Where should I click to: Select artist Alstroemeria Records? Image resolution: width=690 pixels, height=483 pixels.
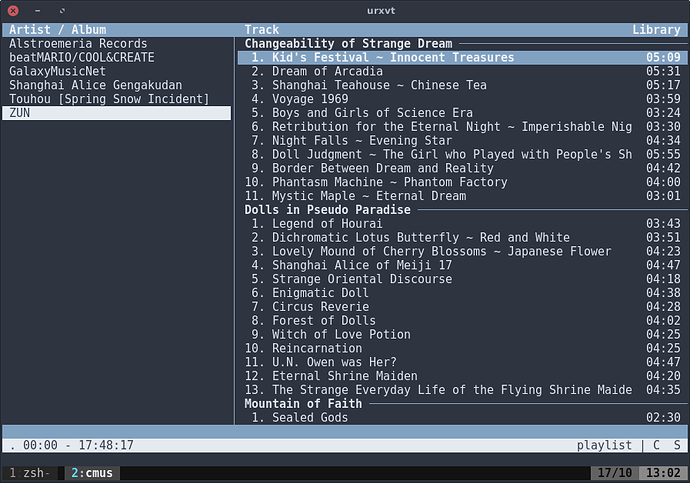click(x=117, y=44)
